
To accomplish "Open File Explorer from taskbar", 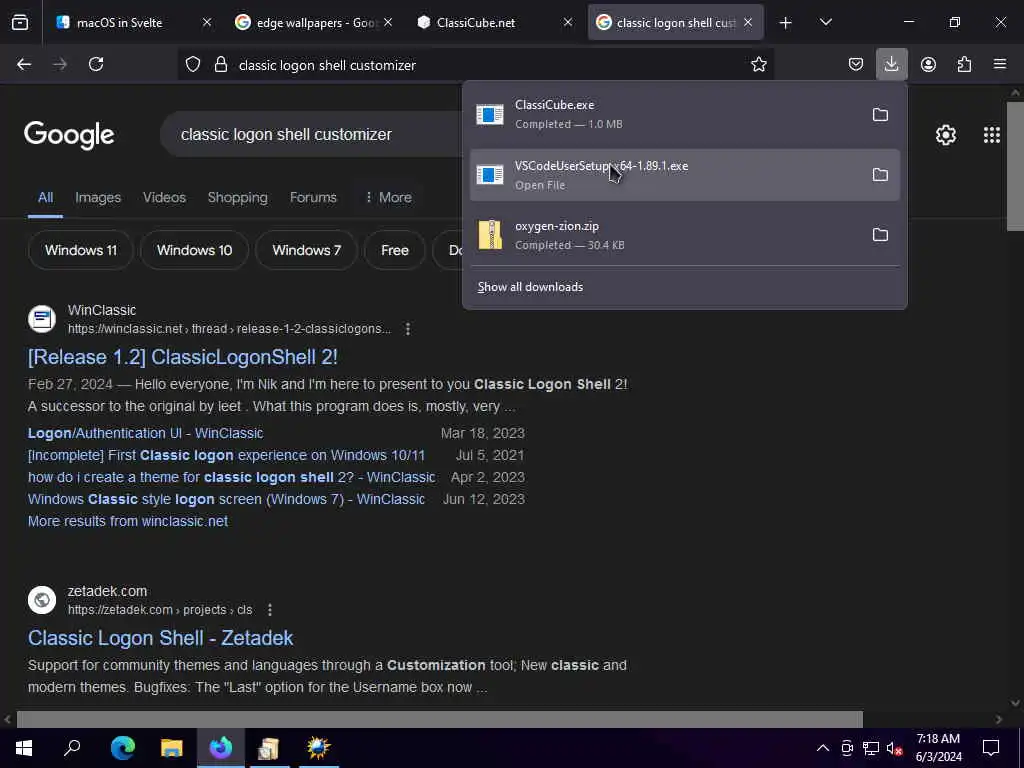I will (x=172, y=748).
